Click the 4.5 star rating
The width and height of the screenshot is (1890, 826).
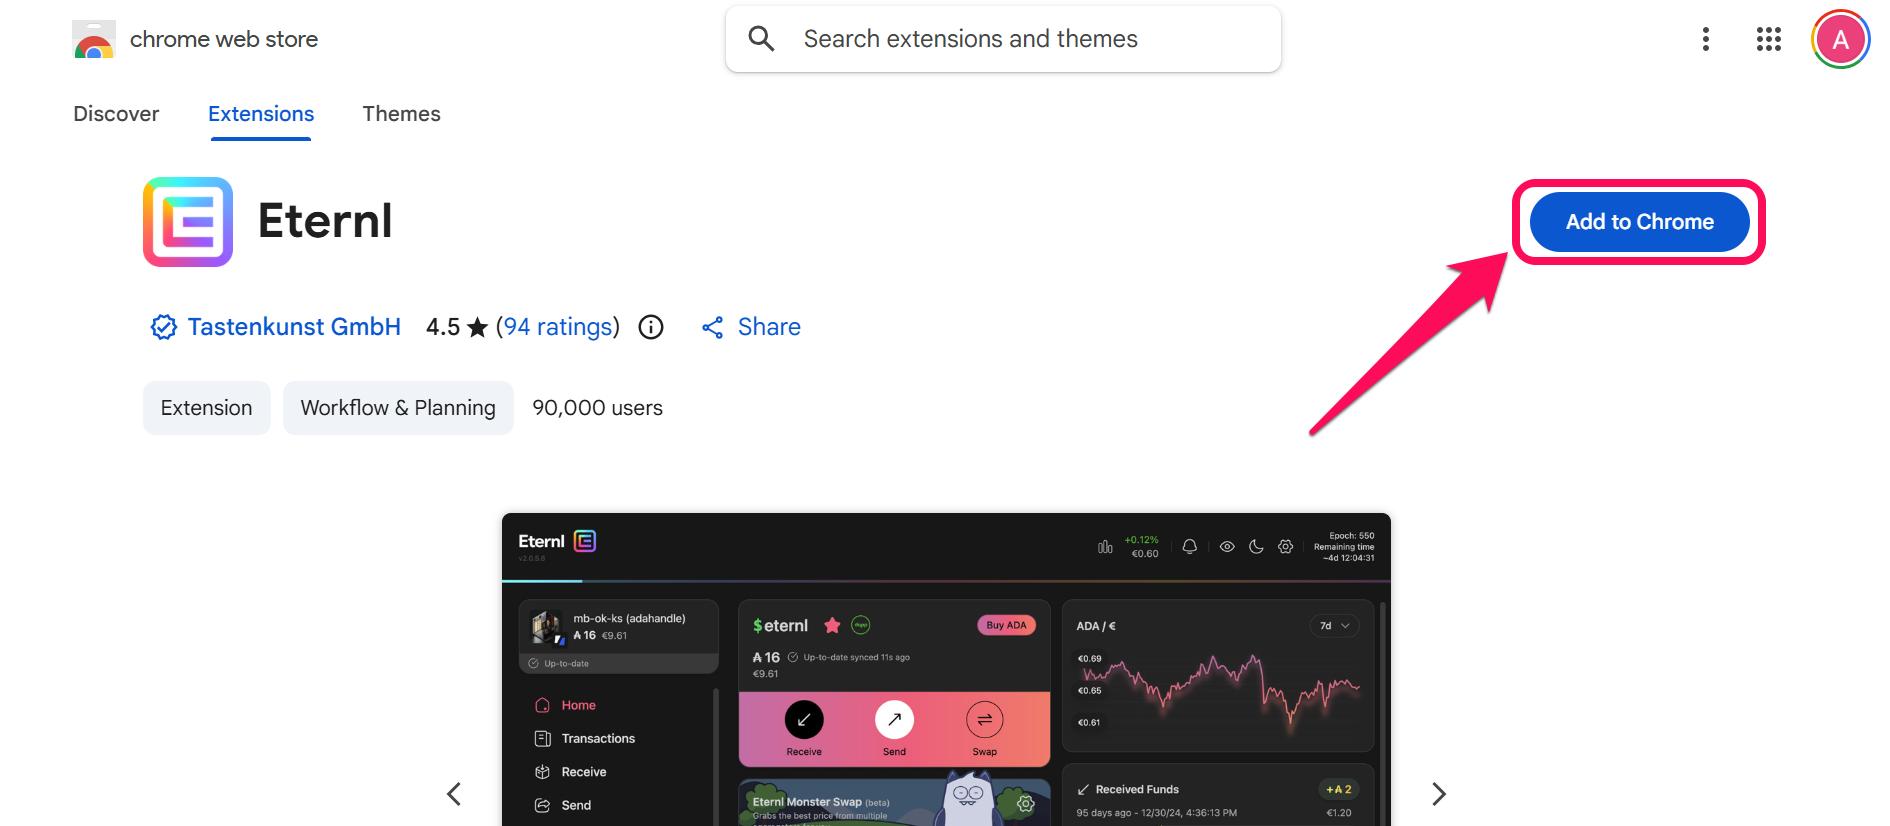click(x=456, y=327)
